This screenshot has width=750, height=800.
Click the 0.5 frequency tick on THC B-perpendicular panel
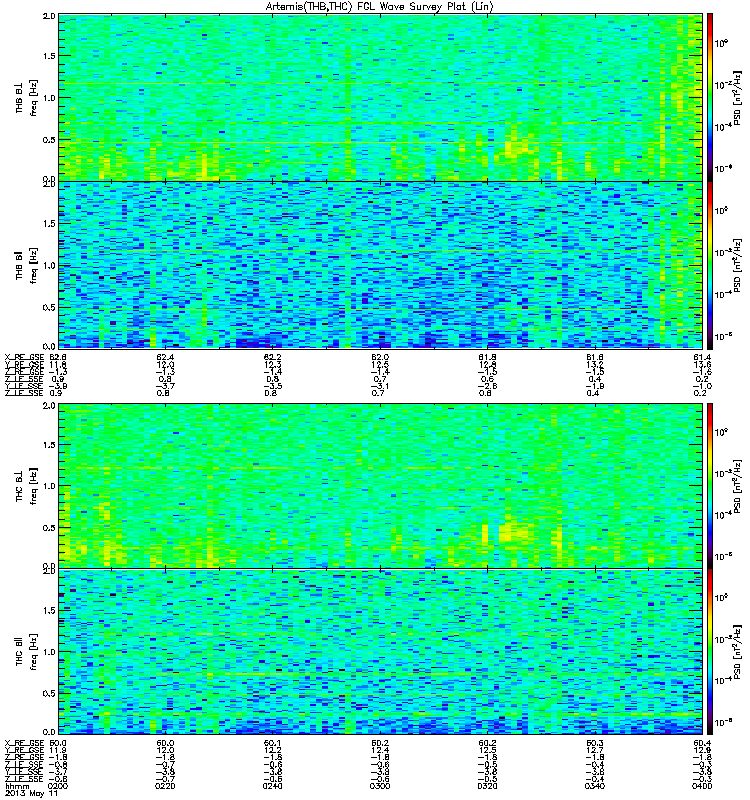tap(49, 528)
